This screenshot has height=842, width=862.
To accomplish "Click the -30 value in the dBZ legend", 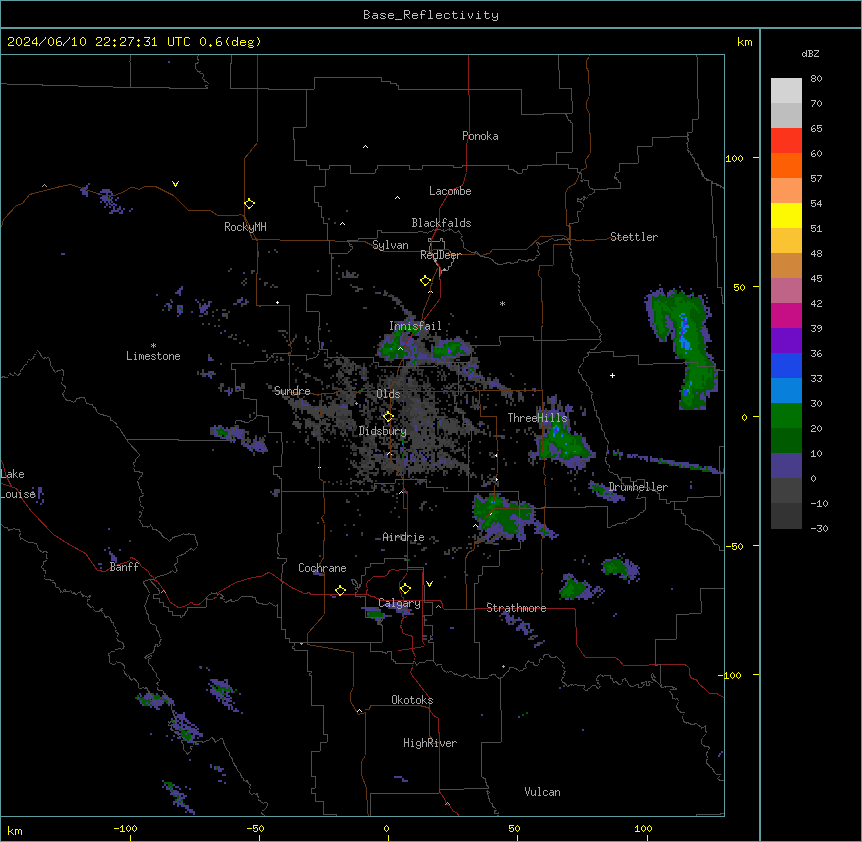I will tap(819, 528).
